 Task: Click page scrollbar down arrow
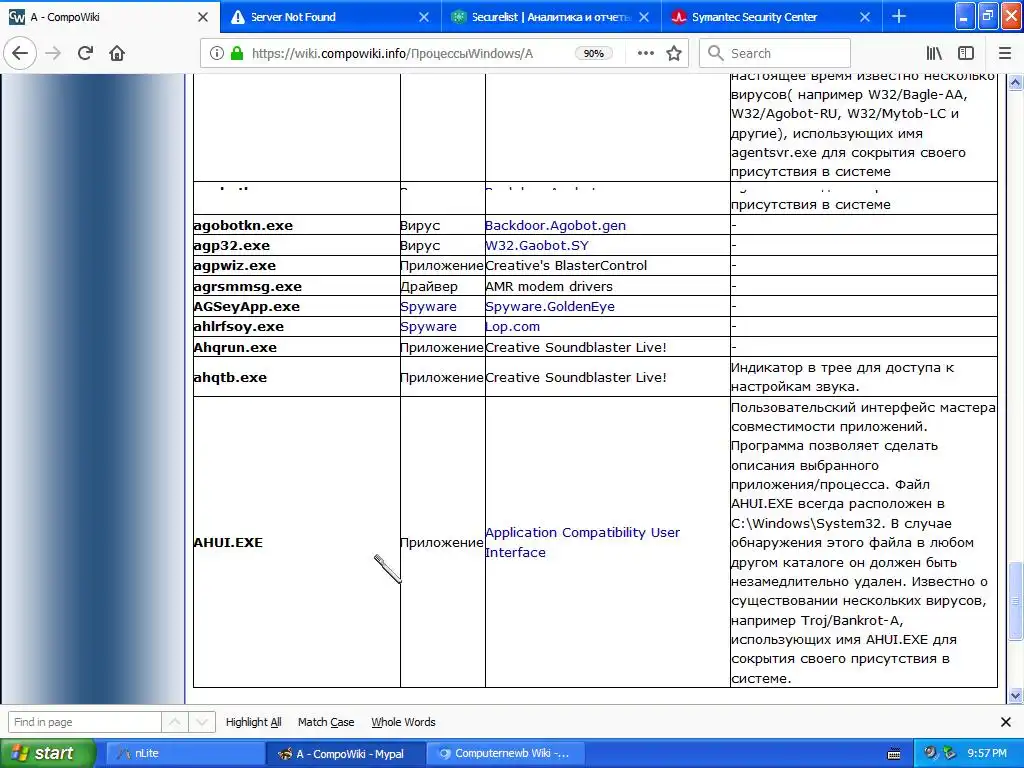click(x=1015, y=696)
